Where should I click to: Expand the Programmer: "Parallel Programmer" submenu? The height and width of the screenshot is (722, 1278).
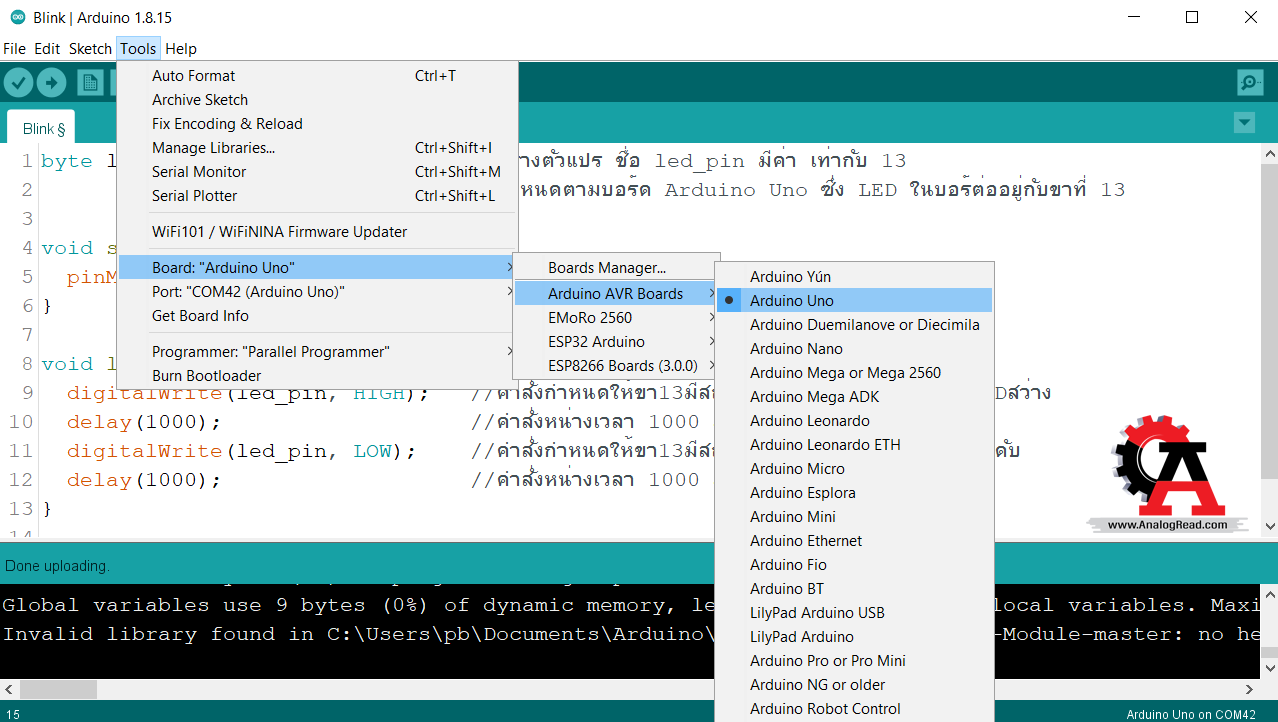pyautogui.click(x=318, y=352)
